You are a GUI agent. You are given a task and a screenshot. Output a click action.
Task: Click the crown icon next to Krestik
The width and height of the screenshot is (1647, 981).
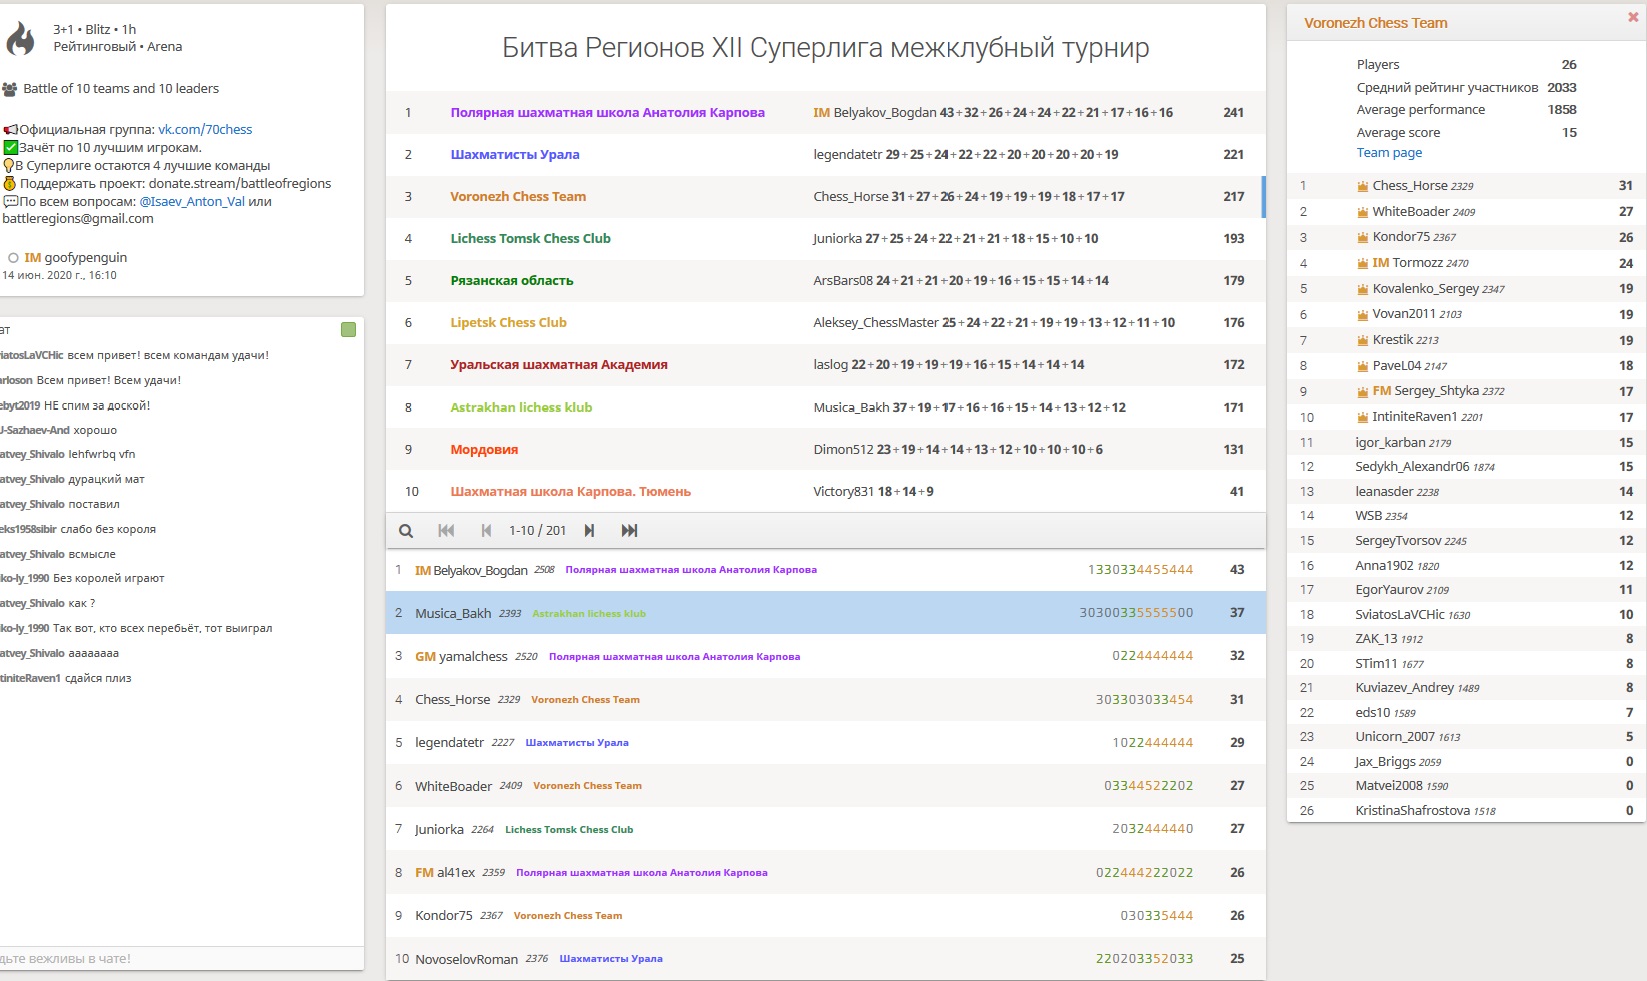(1362, 340)
